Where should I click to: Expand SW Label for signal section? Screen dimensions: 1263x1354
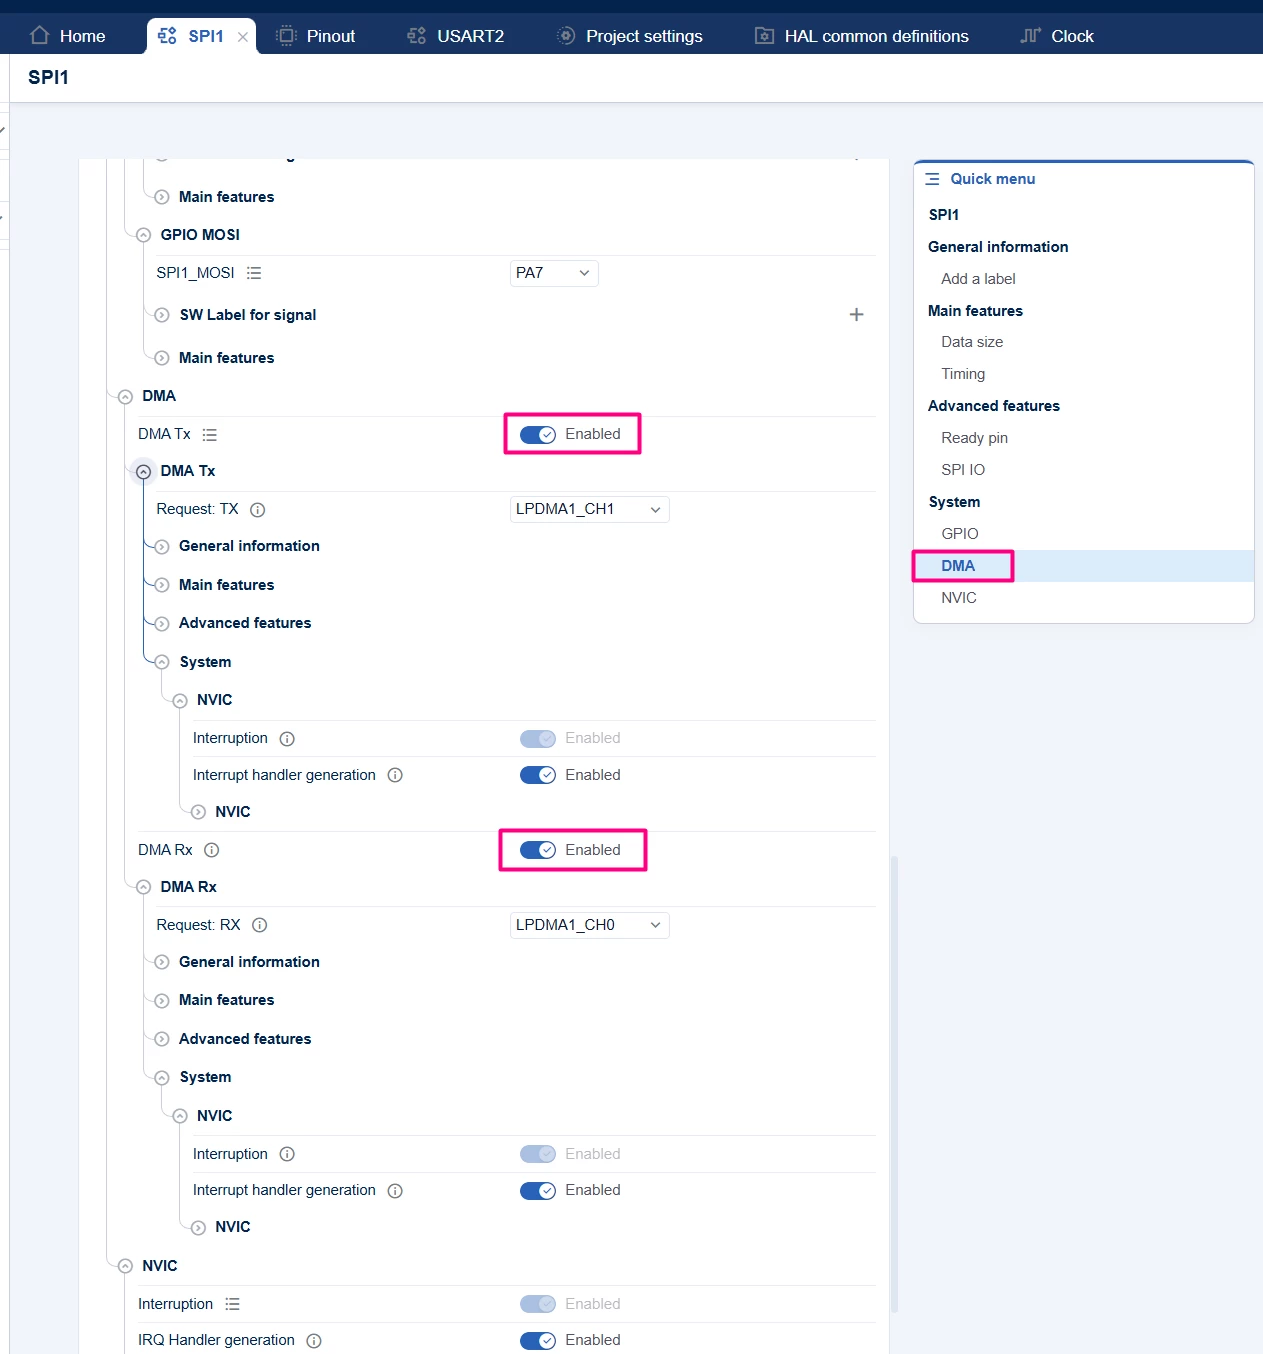162,315
